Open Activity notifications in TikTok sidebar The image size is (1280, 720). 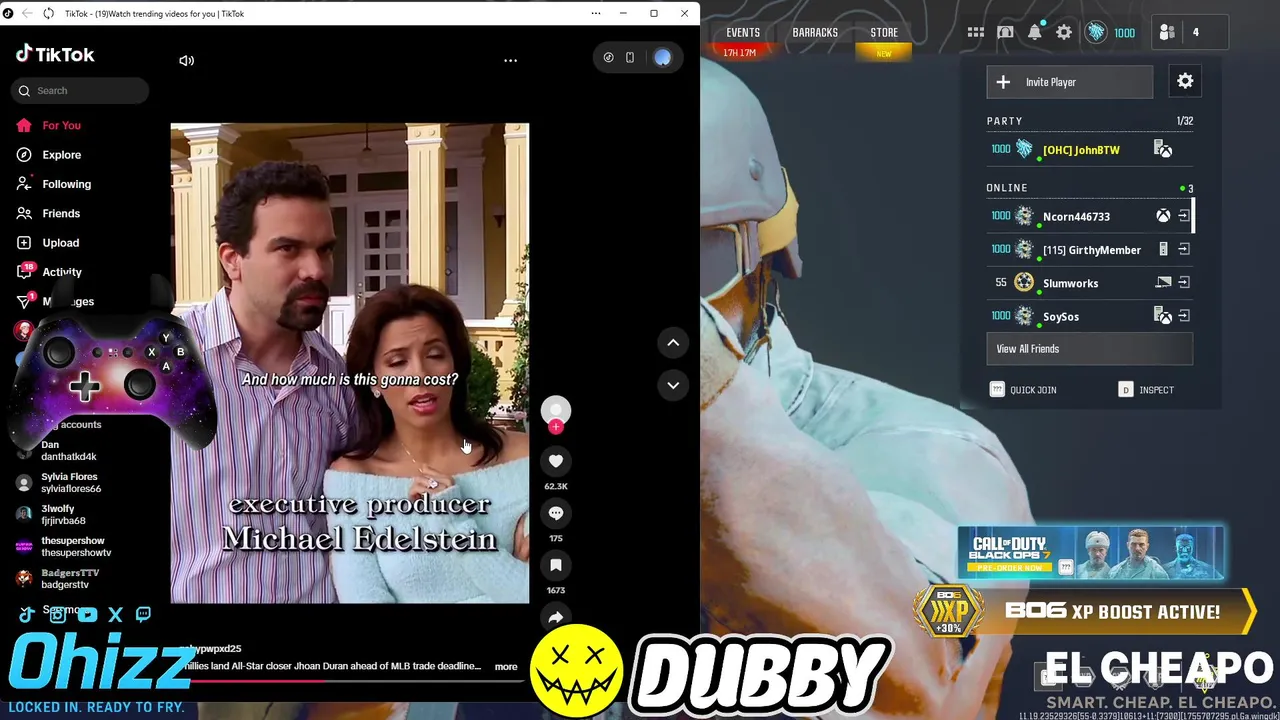50,272
